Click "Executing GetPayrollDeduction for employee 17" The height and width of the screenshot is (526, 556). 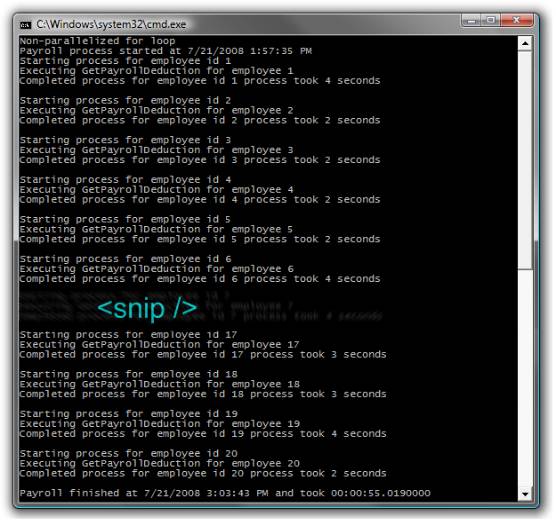(x=160, y=345)
